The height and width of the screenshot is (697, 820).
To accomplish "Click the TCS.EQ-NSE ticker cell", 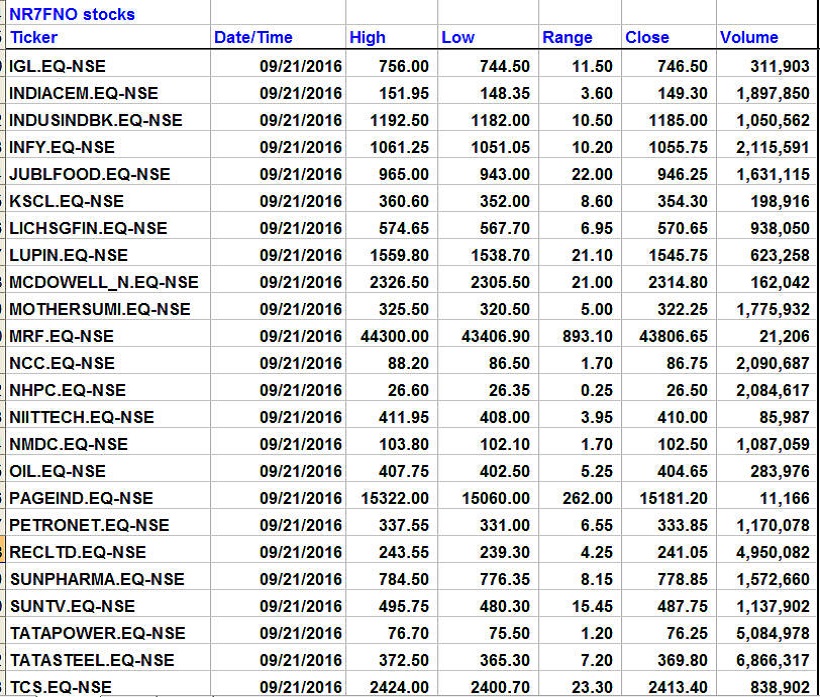I will [58, 687].
